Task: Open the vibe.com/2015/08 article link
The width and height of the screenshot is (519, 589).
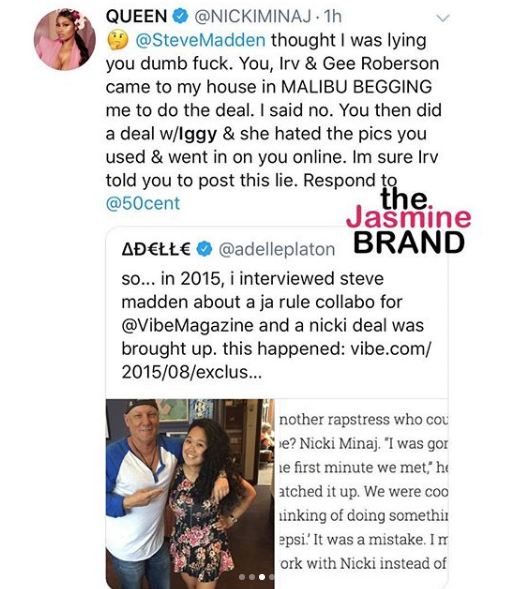Action: (x=276, y=361)
